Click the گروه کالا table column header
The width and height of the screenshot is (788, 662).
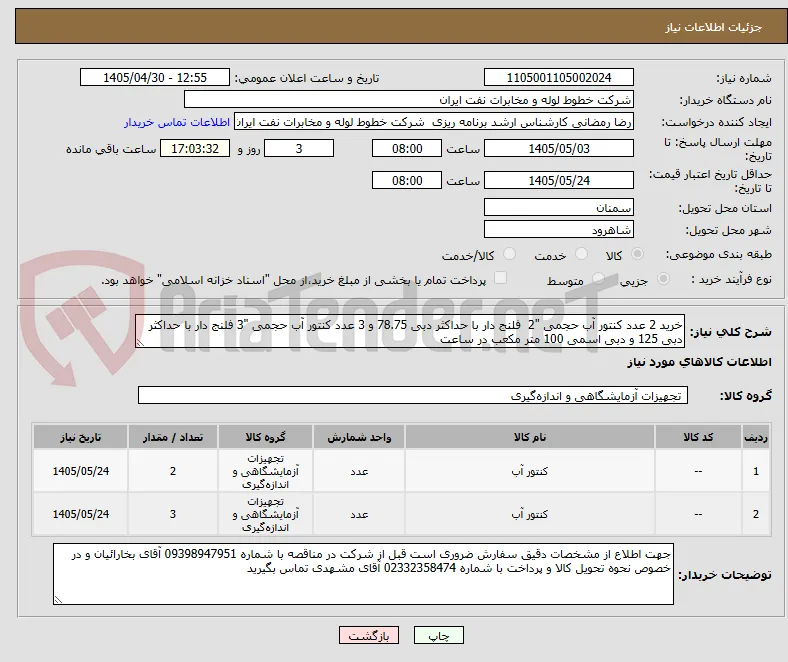[265, 437]
